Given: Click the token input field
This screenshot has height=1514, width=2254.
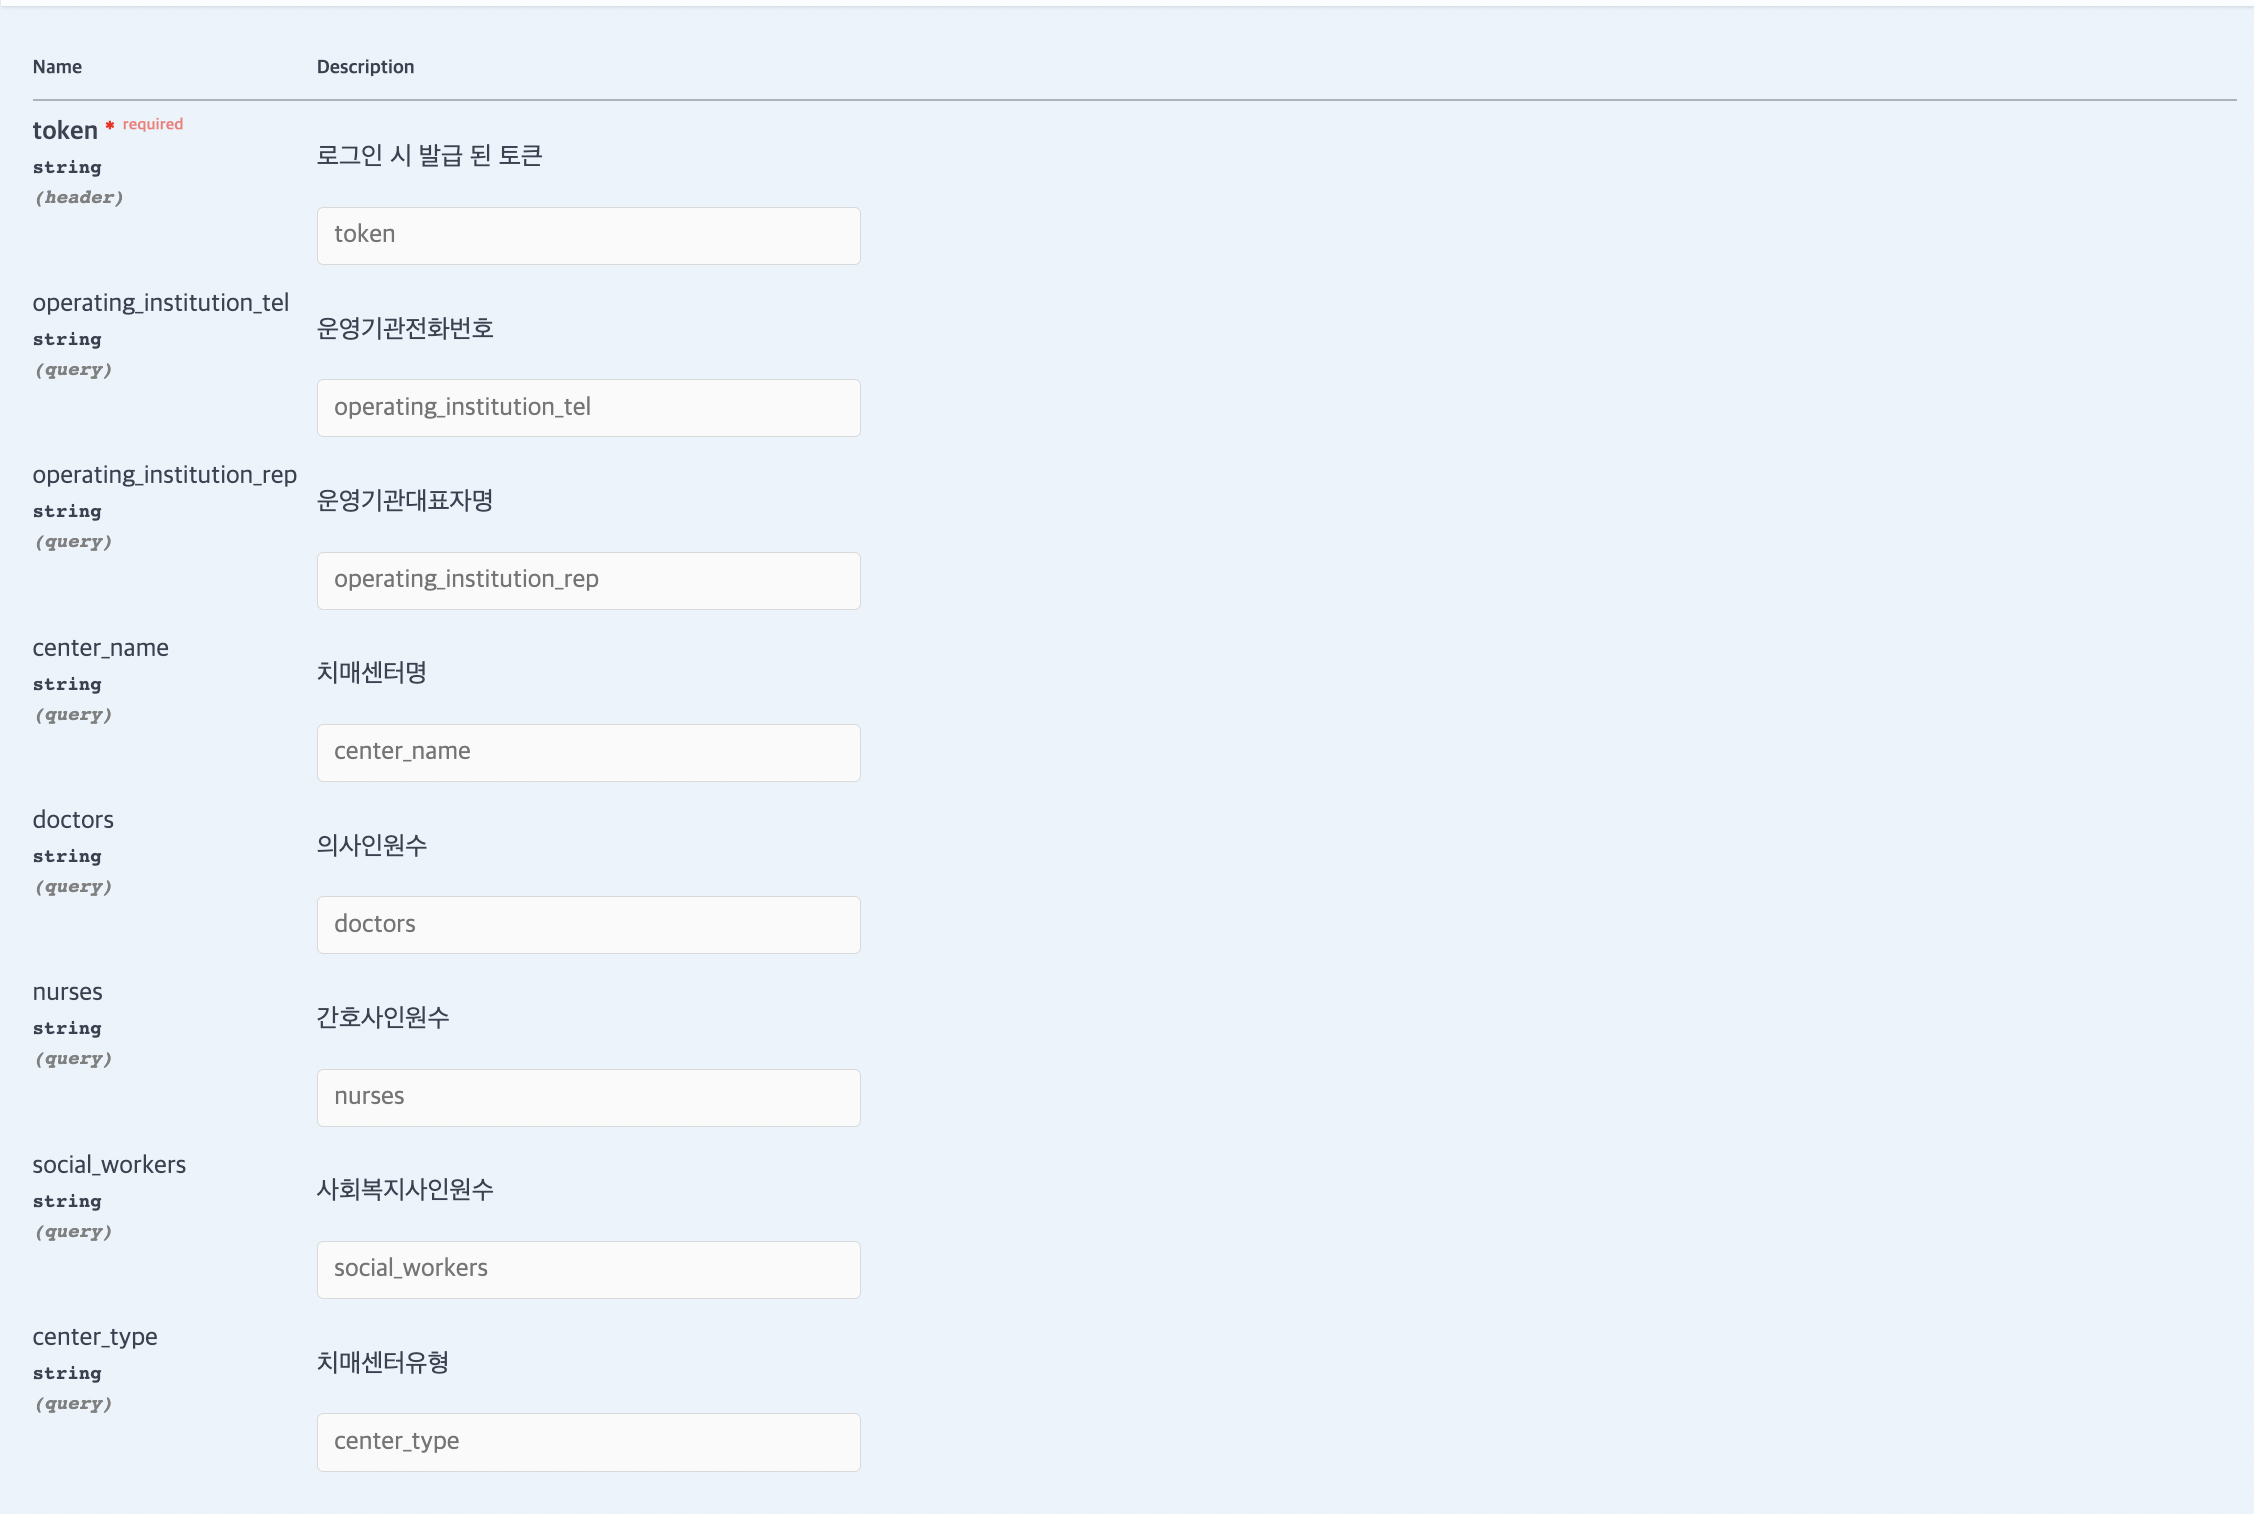Looking at the screenshot, I should 588,235.
